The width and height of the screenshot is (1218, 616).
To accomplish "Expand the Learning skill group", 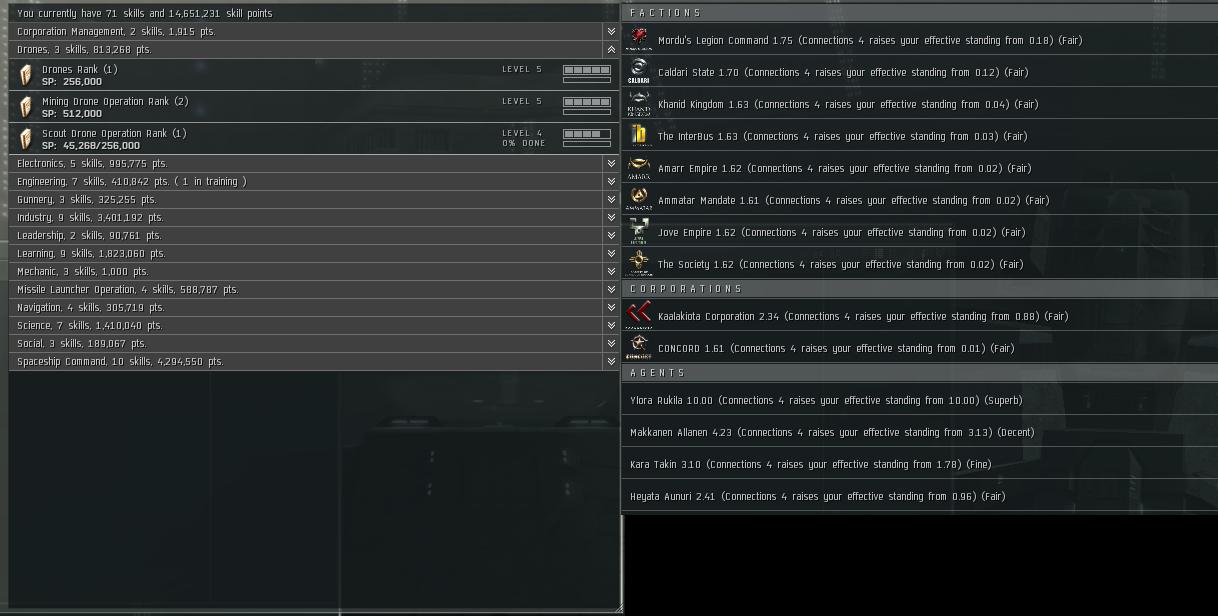I will [611, 254].
